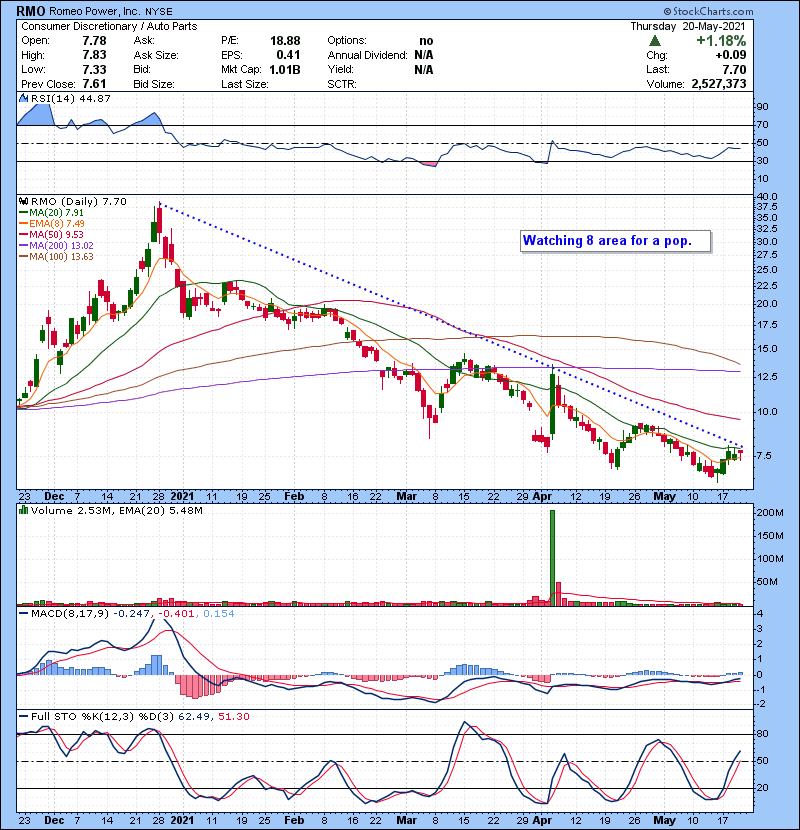Viewport: 800px width, 830px height.
Task: Click the green bars icon beside Volume label
Action: 23,510
